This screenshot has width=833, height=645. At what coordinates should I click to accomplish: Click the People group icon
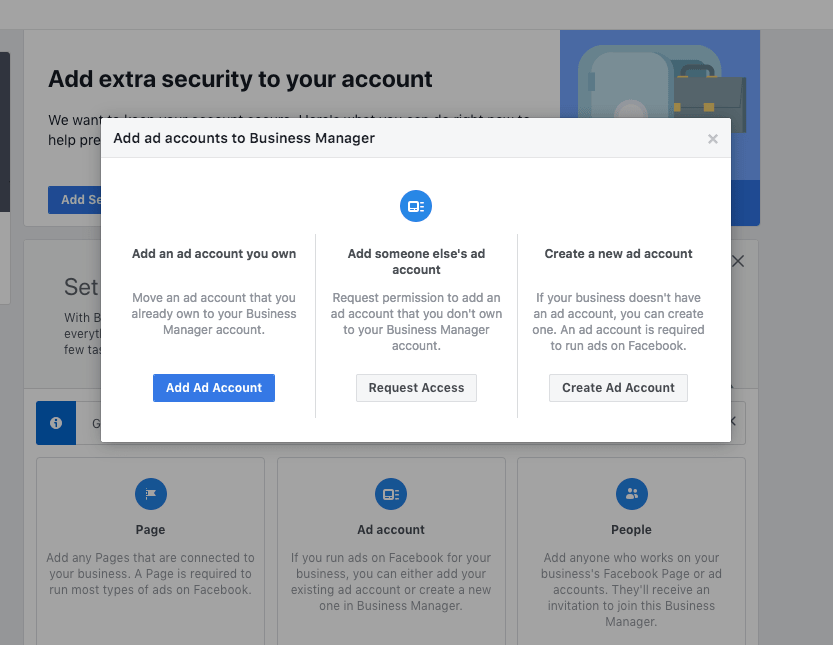(631, 494)
